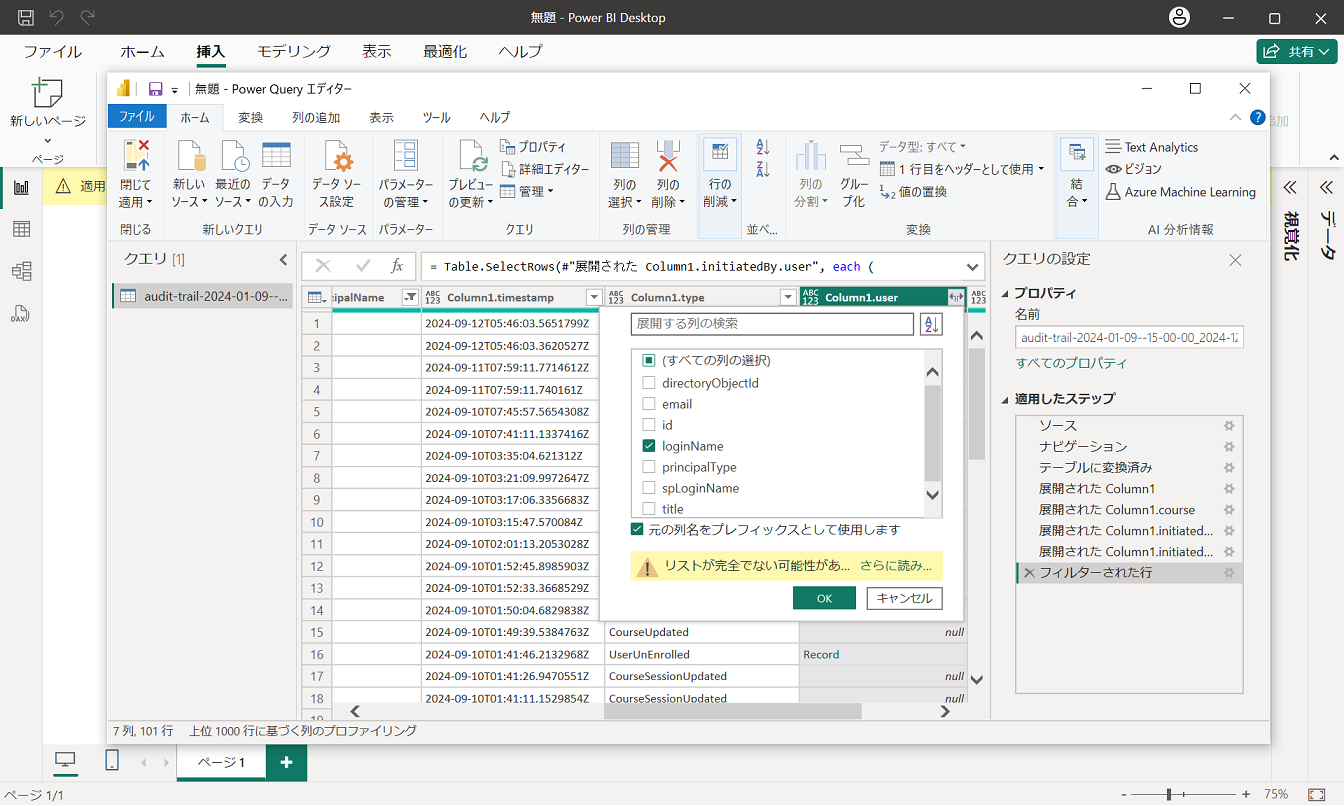Open Vision (ビジョン) AI insight
Screen dimensions: 1344x806
point(1134,169)
